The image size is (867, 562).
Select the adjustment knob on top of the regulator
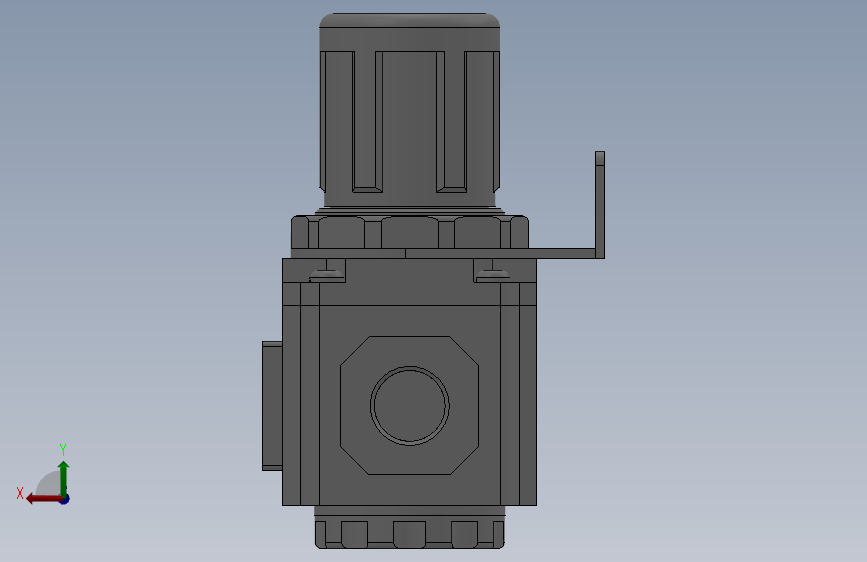click(410, 111)
